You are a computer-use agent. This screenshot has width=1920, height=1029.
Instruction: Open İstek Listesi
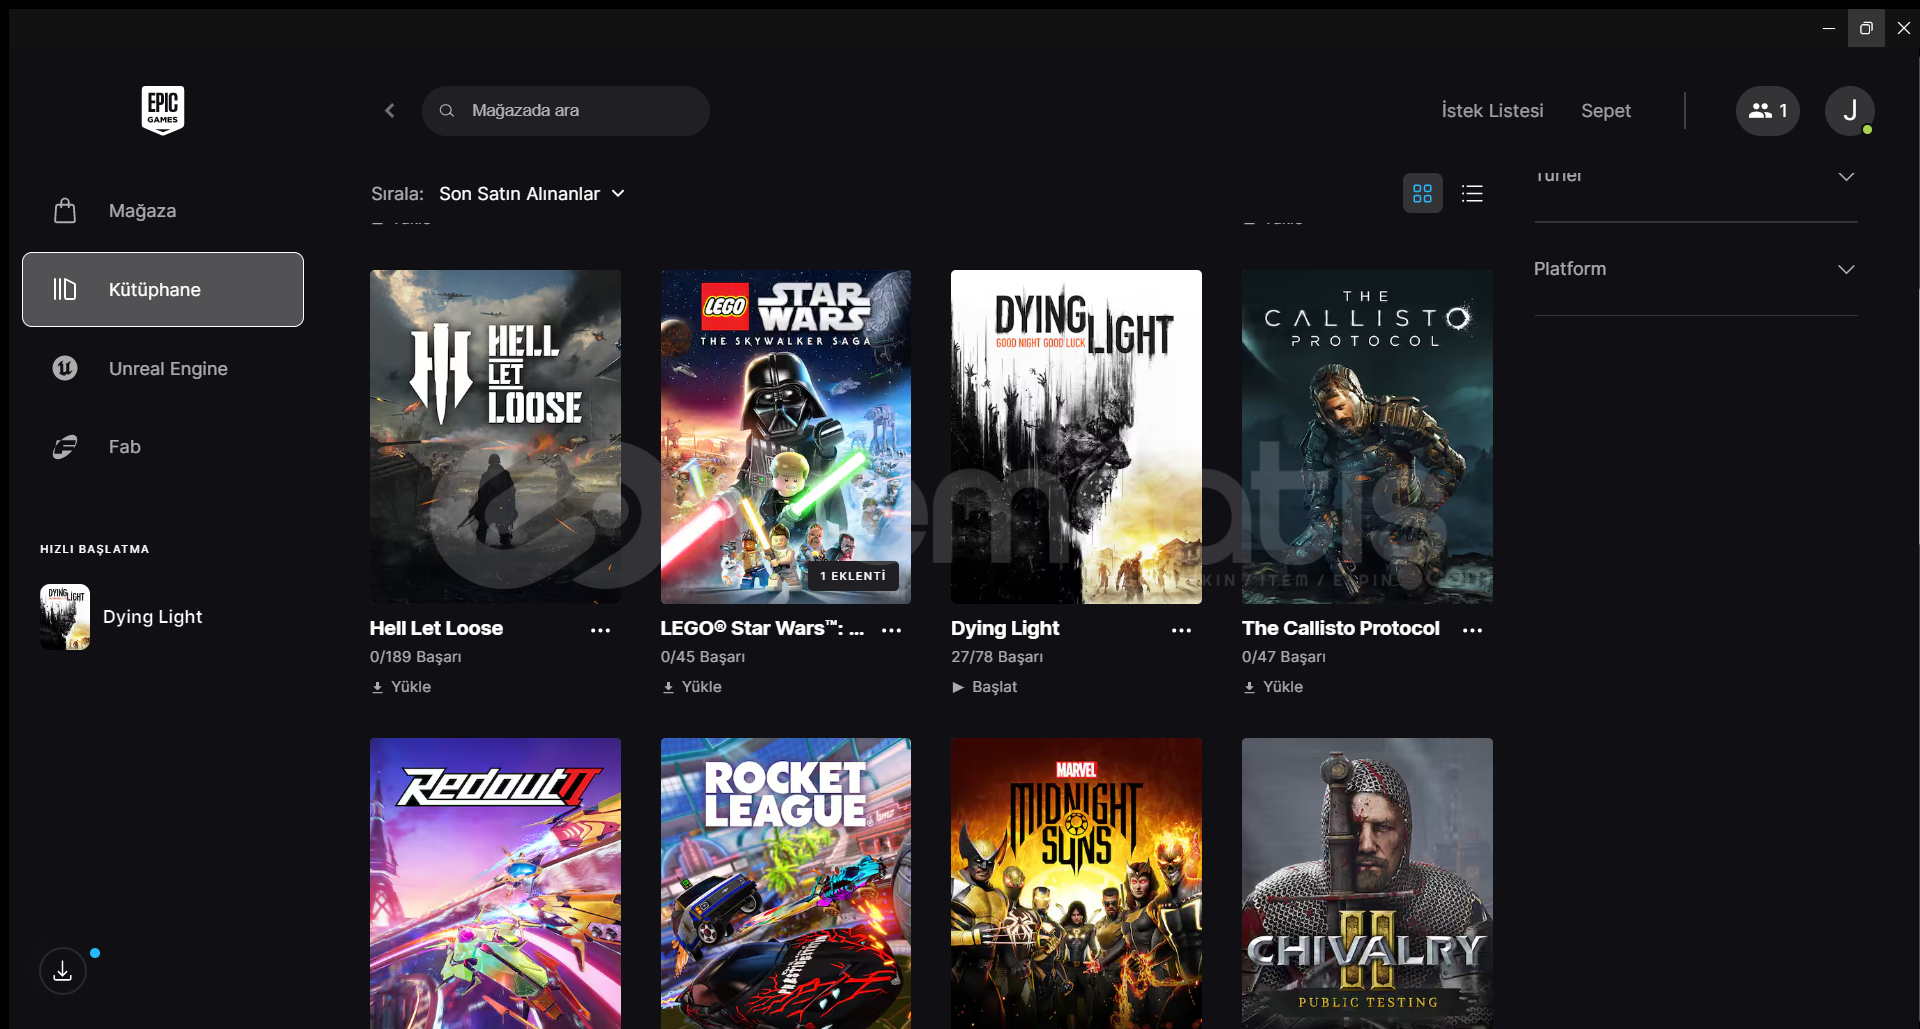pos(1492,110)
